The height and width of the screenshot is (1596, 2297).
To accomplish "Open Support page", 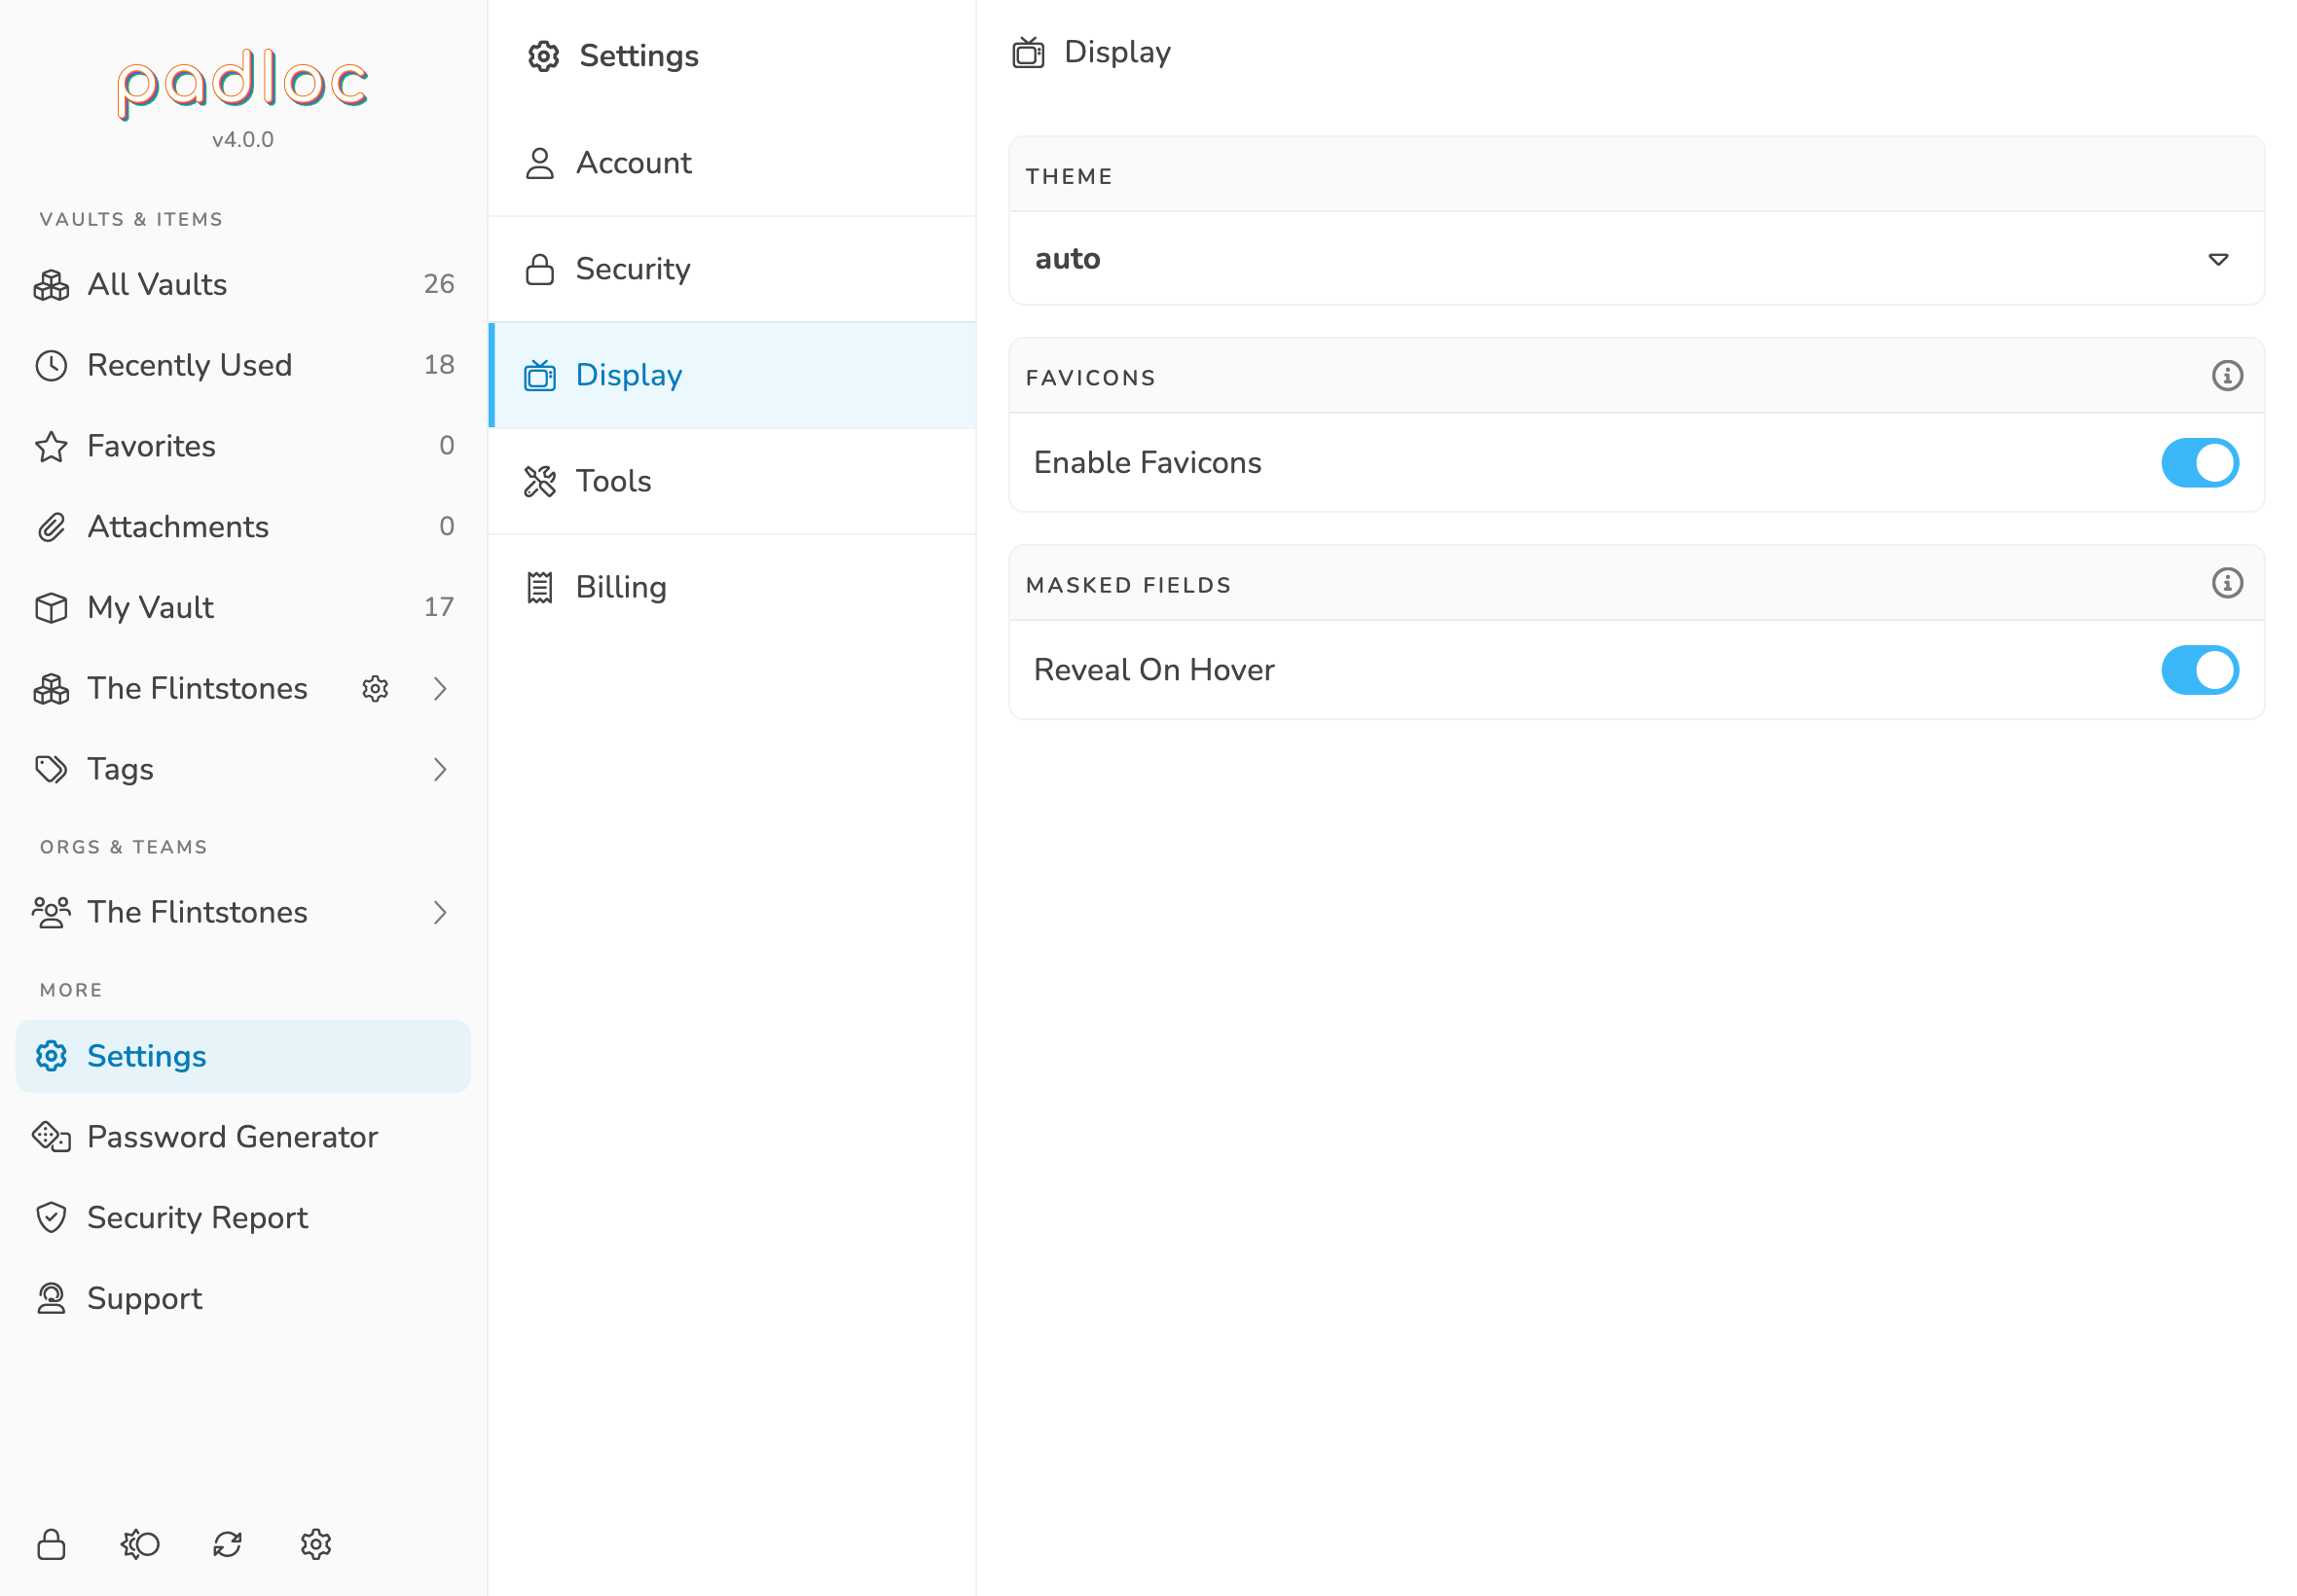I will [243, 1298].
